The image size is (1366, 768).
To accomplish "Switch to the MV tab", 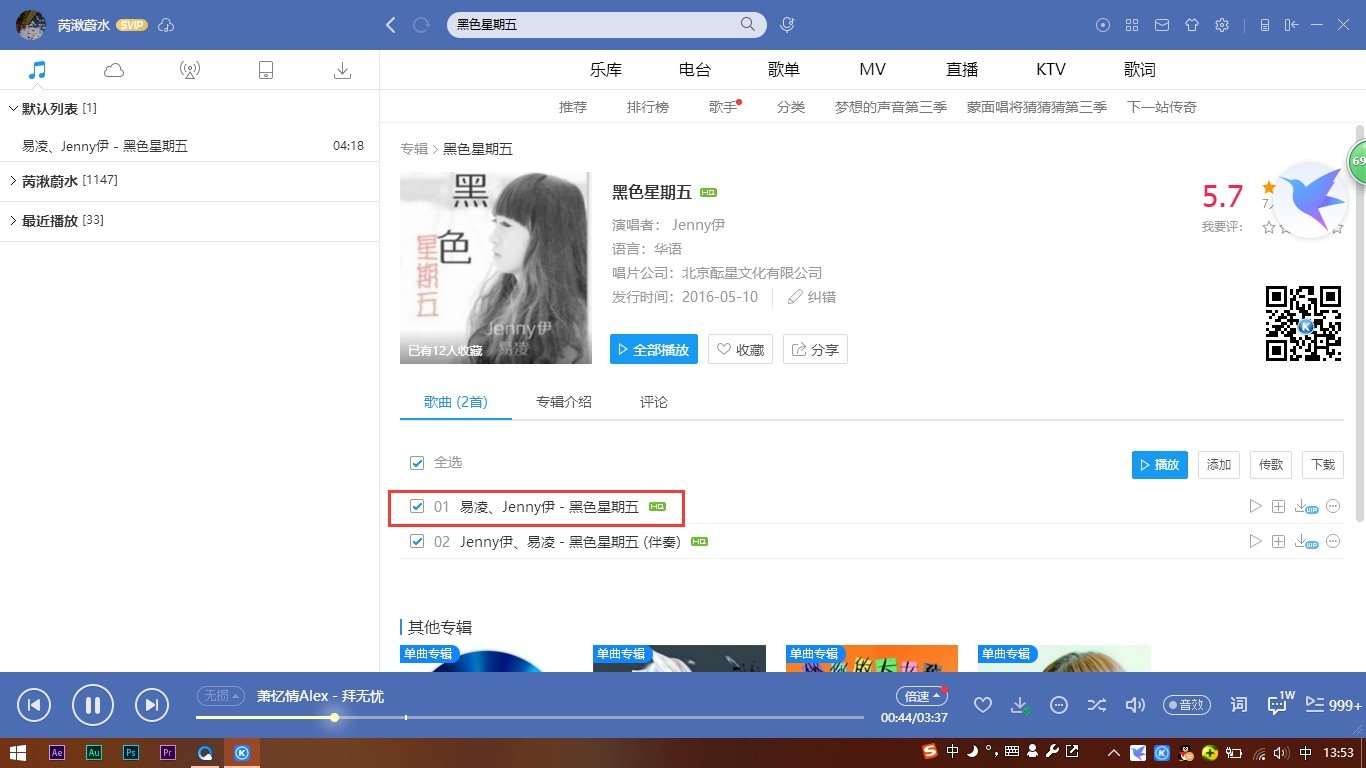I will point(873,69).
